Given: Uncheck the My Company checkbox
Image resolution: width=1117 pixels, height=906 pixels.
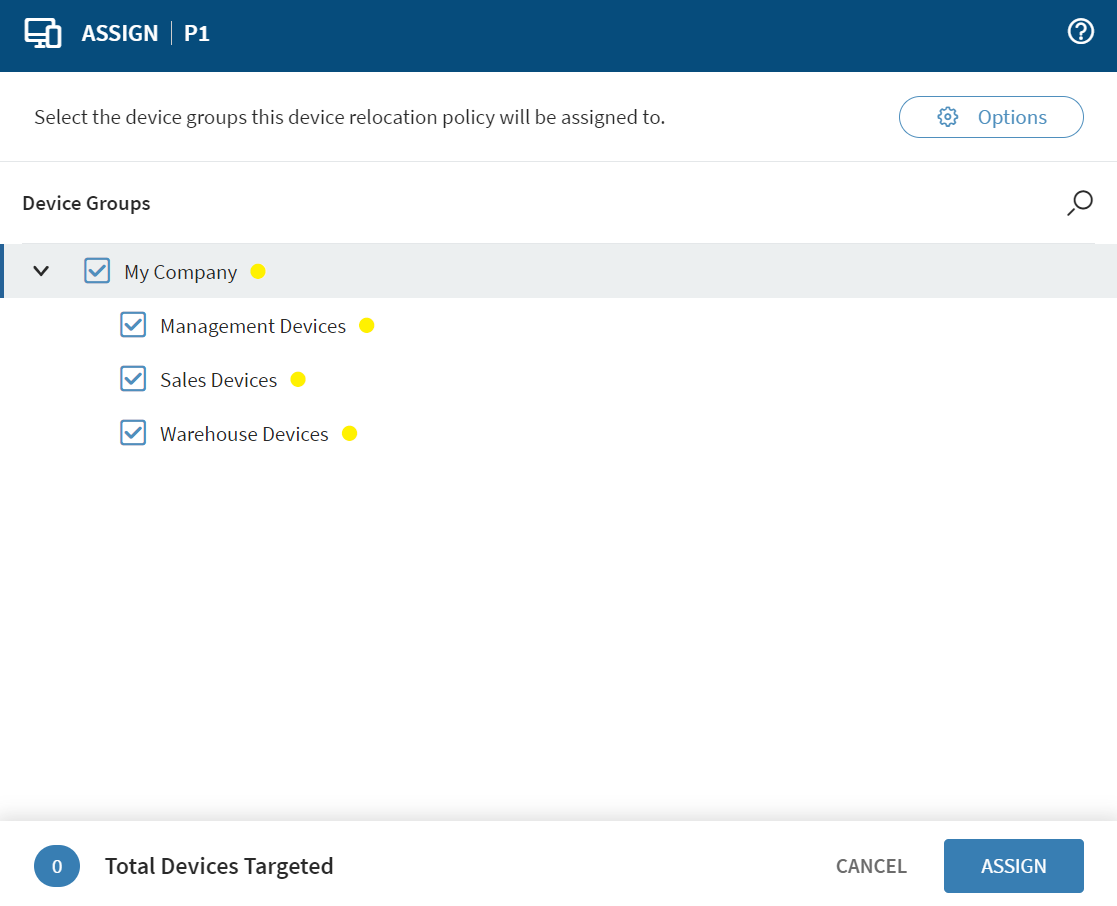Looking at the screenshot, I should tap(97, 271).
